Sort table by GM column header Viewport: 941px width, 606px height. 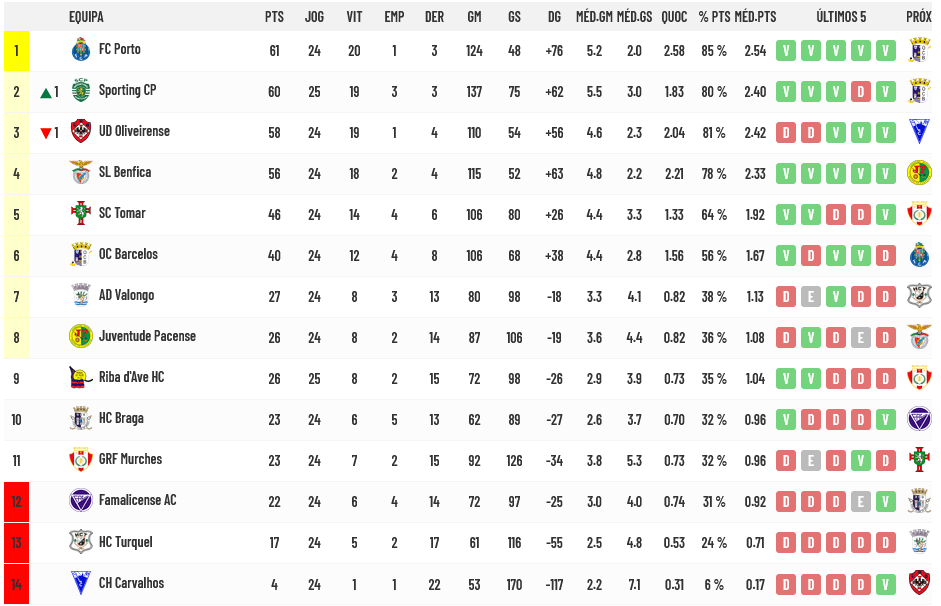tap(474, 17)
